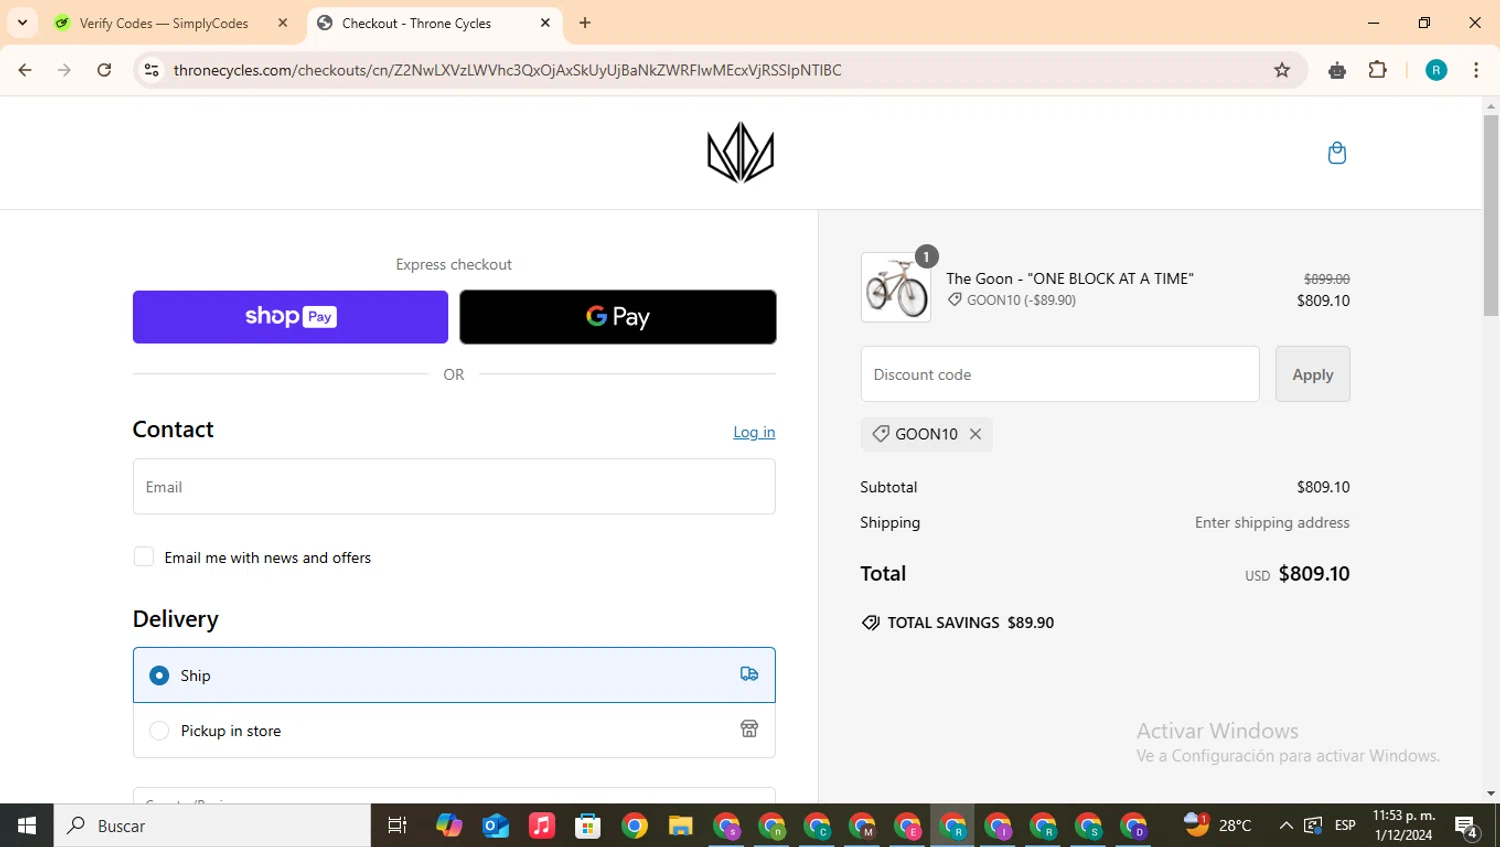The image size is (1500, 847).
Task: Open Task View in the taskbar
Action: (397, 825)
